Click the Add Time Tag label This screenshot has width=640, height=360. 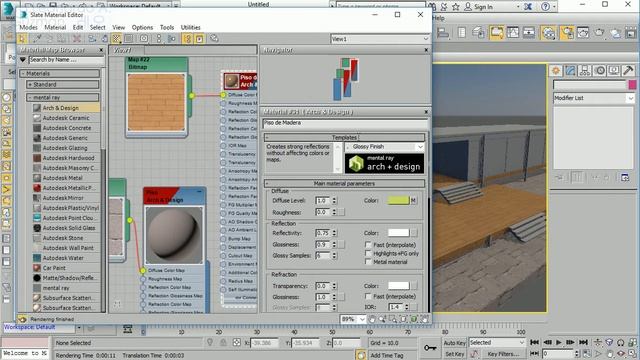click(x=387, y=356)
